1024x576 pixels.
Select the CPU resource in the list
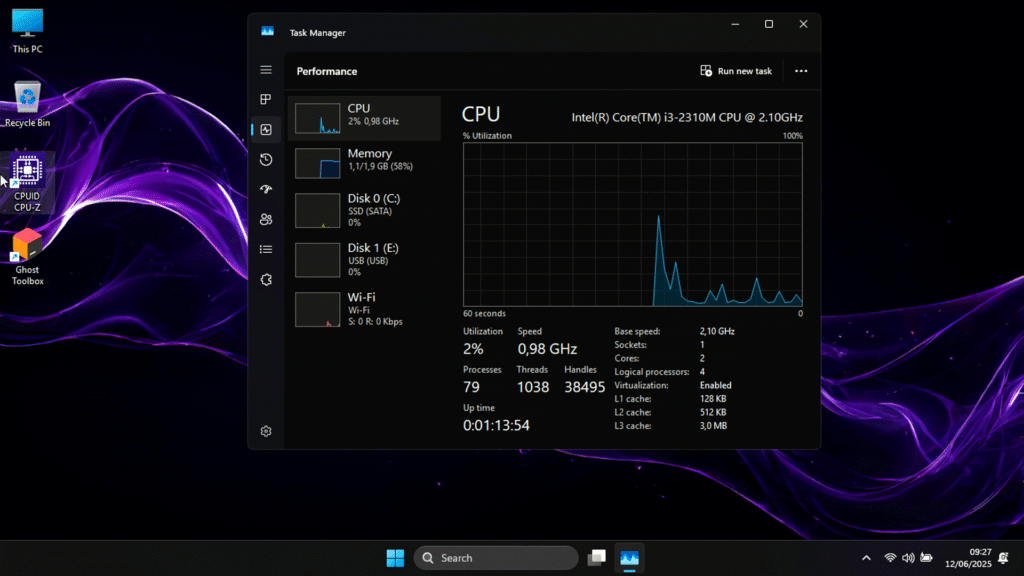[364, 118]
